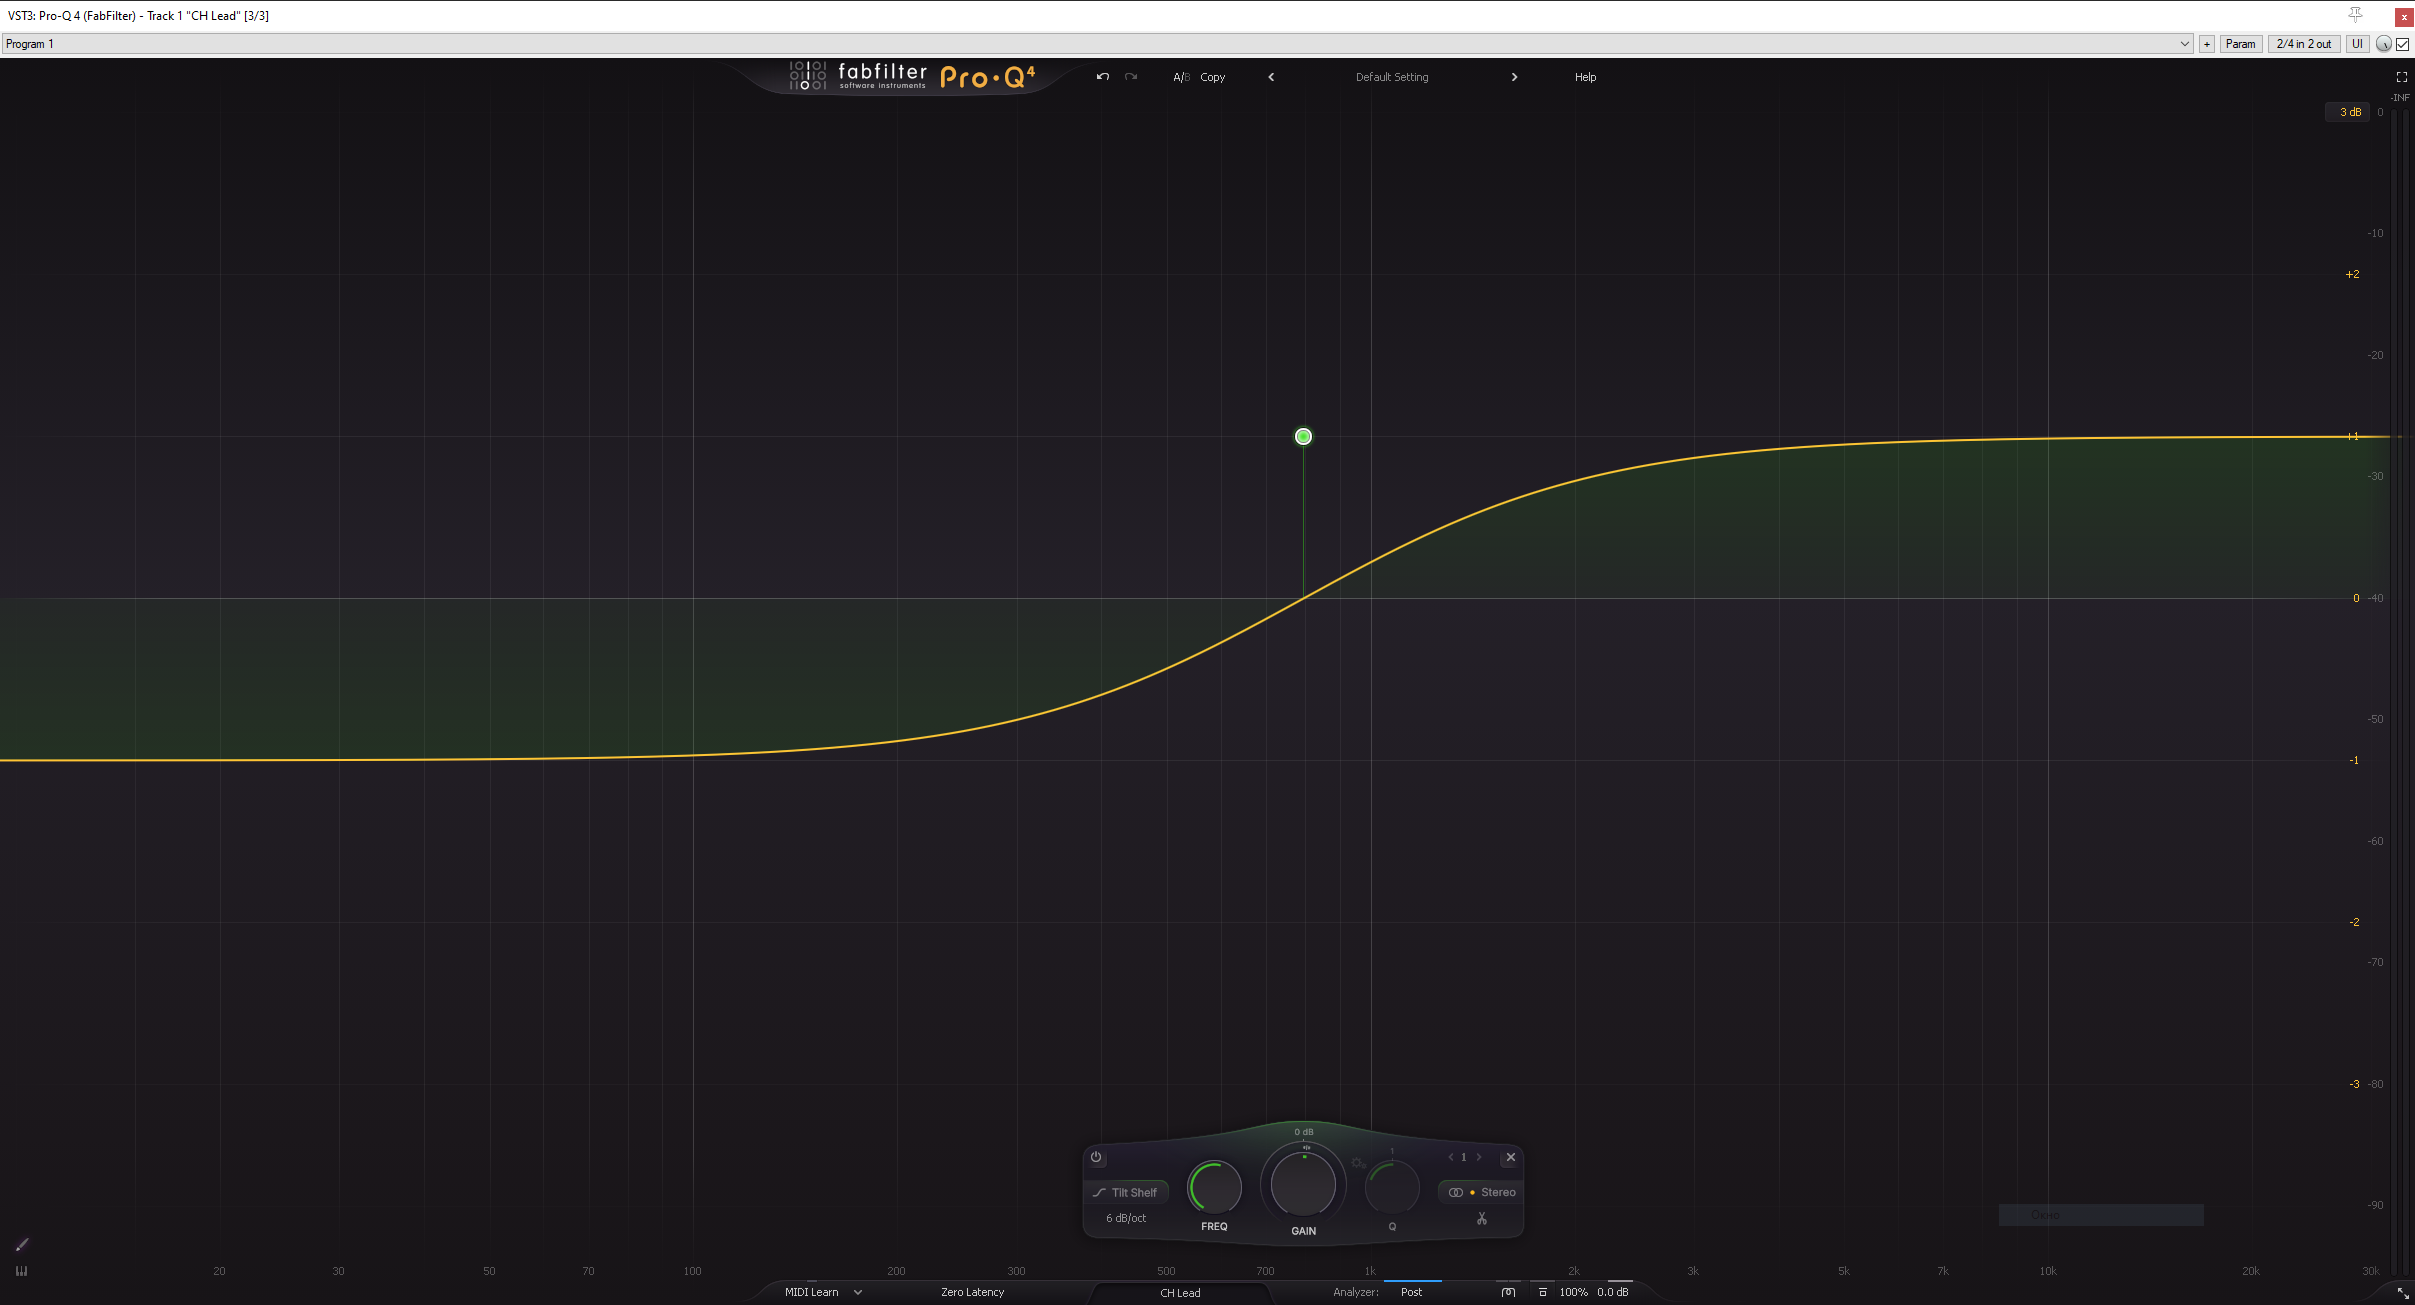This screenshot has height=1305, width=2415.
Task: Open the 6 dB/oct slope selector
Action: (1126, 1218)
